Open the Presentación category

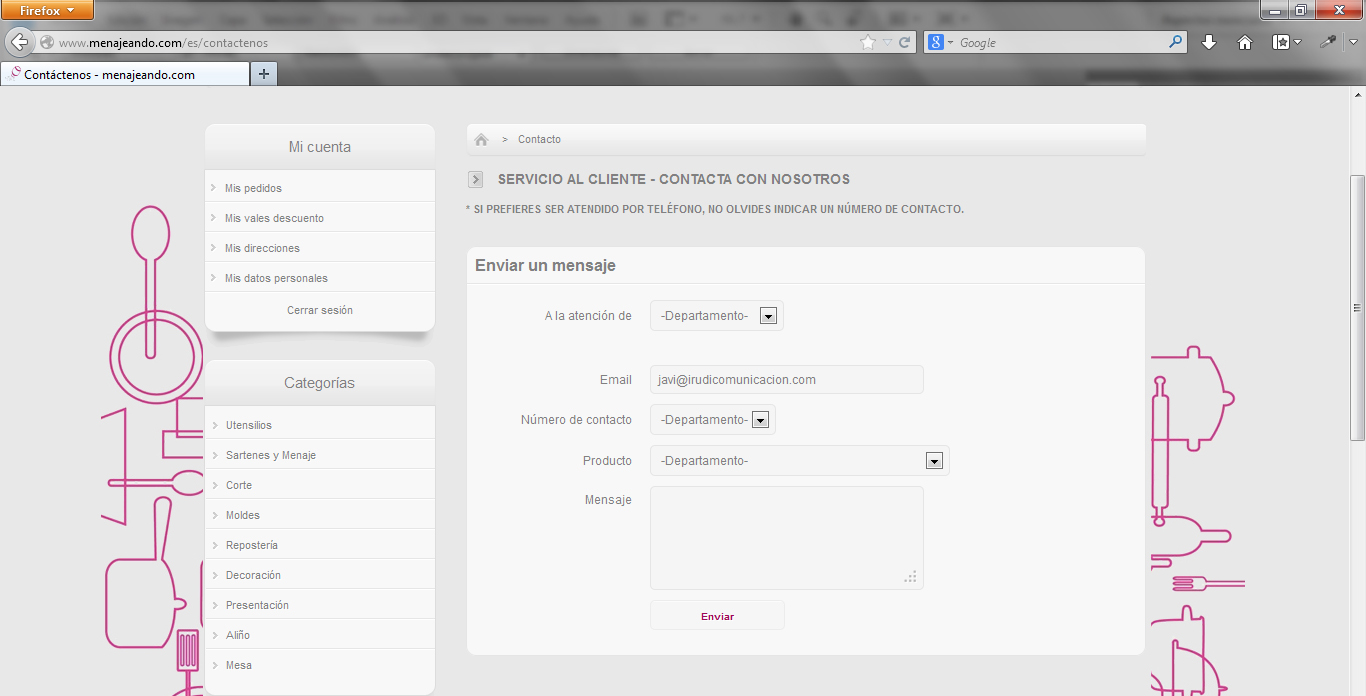(257, 605)
